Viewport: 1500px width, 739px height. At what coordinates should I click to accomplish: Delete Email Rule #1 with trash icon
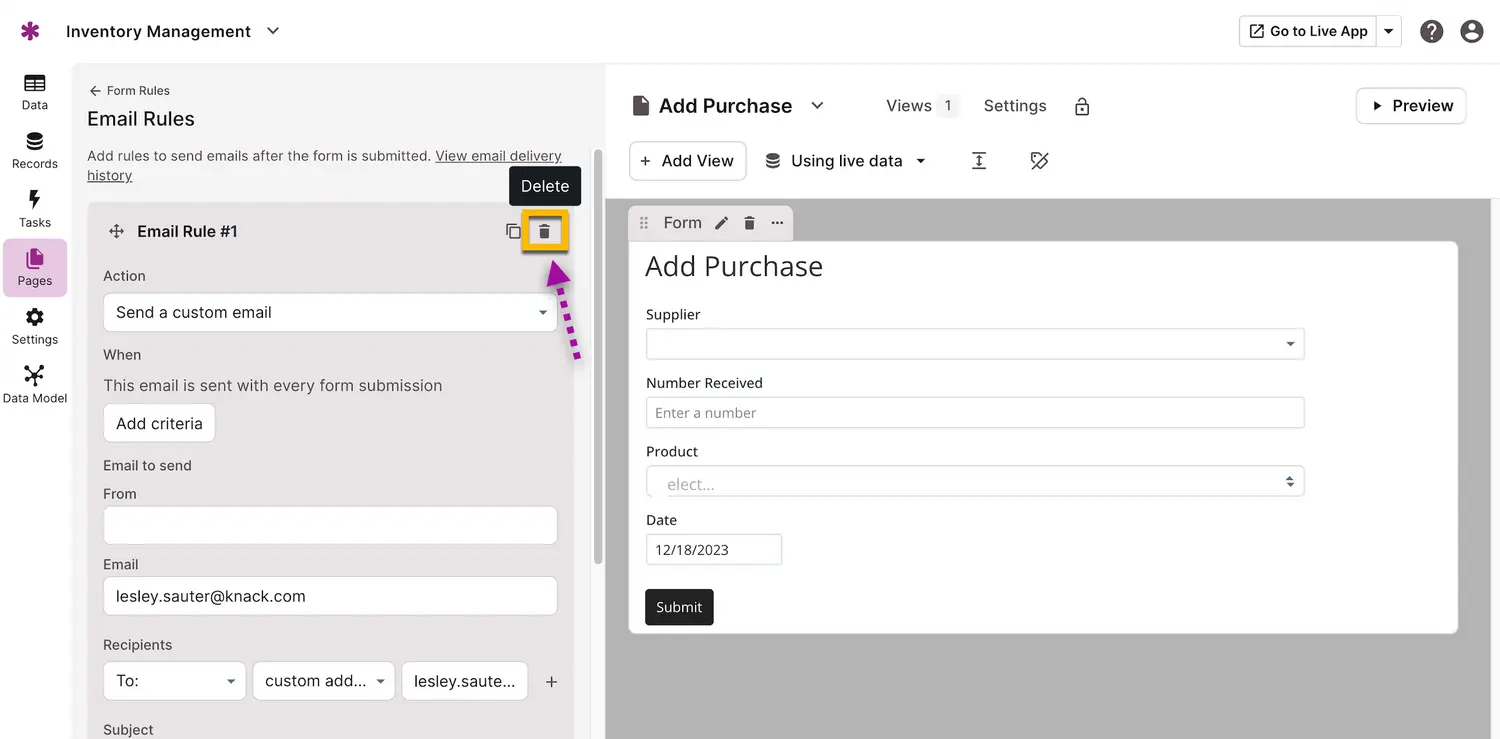544,231
